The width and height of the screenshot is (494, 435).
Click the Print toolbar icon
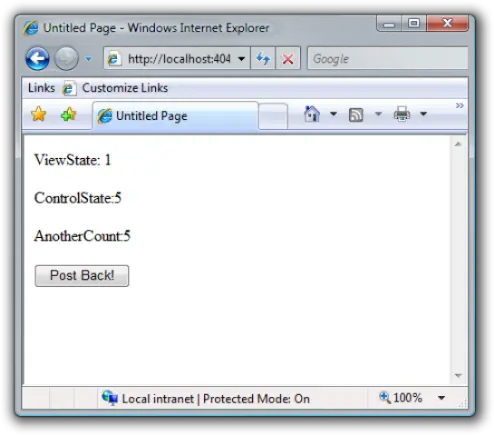tap(402, 114)
